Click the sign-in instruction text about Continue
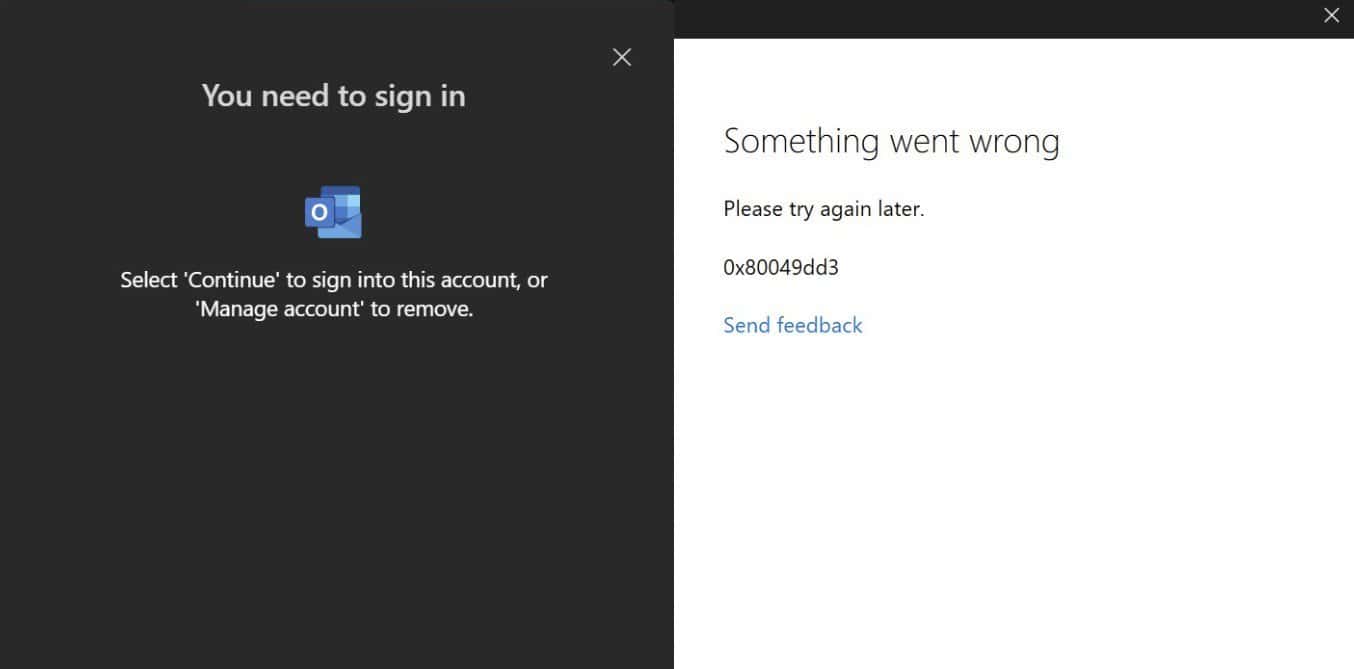Screen dimensions: 1354x669 333,280
